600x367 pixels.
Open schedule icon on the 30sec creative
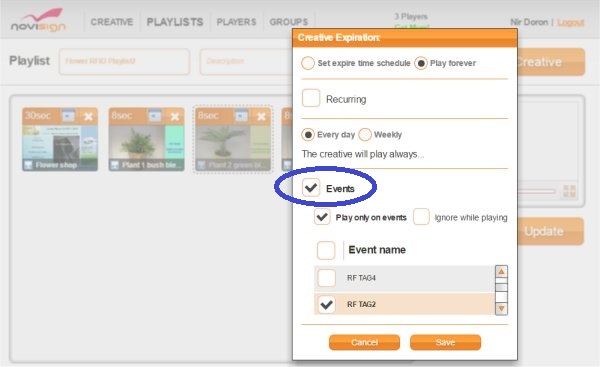(68, 116)
